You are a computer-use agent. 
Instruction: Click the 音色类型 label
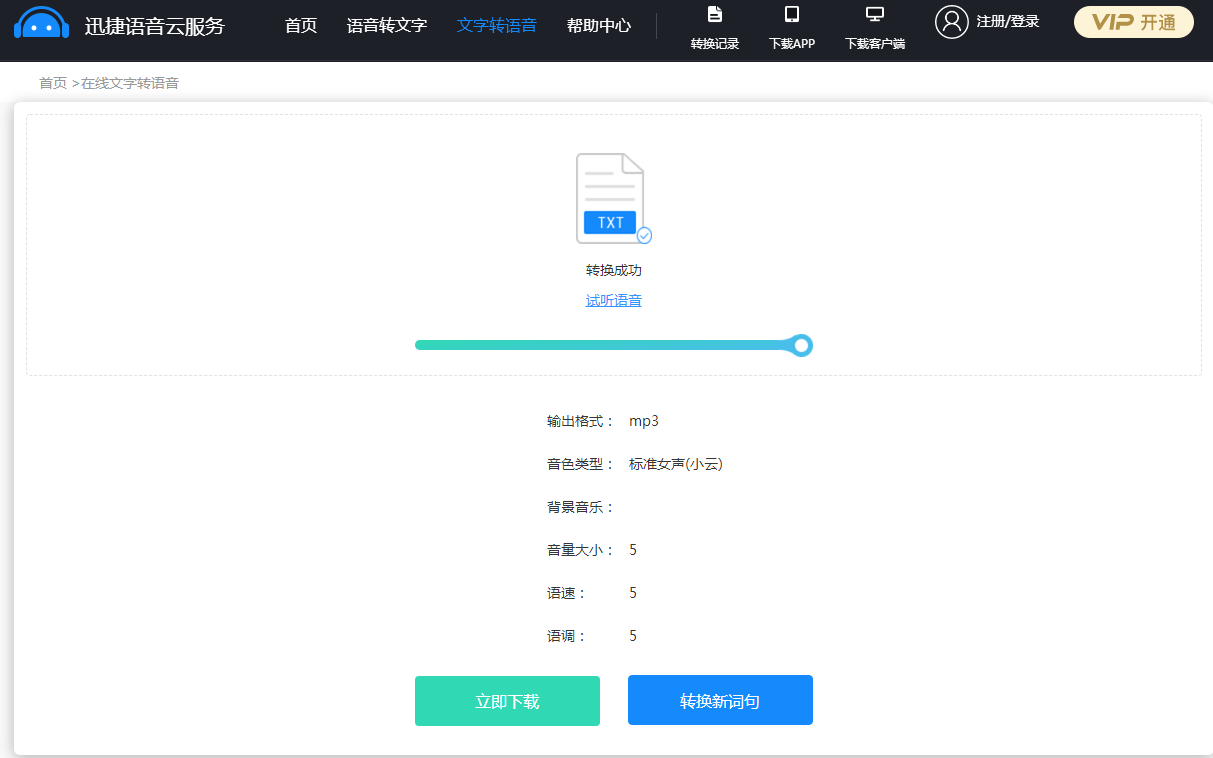coord(581,464)
